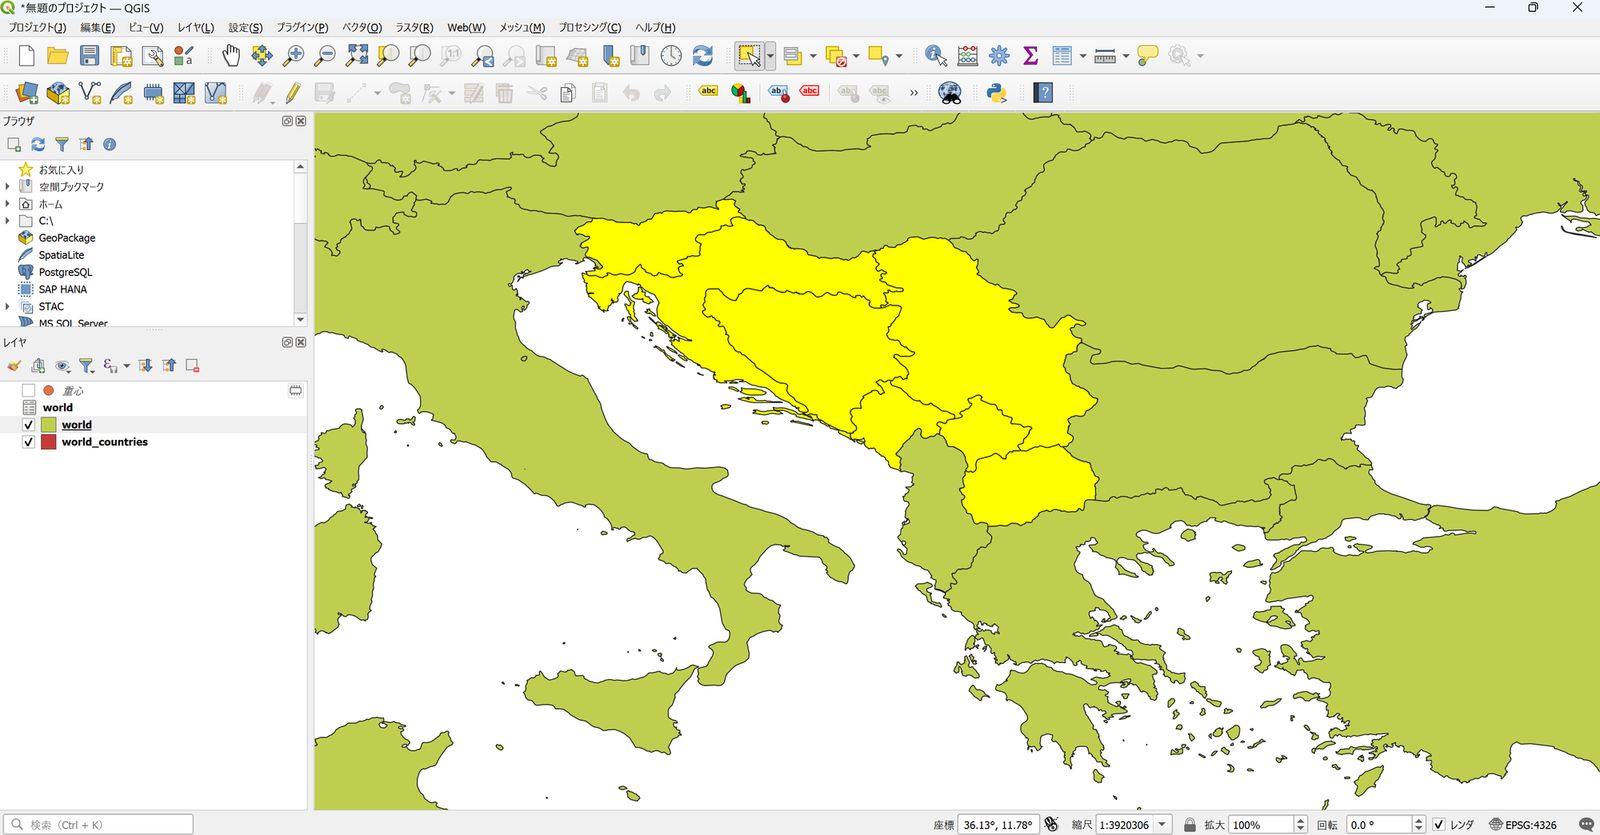
Task: Click the temporal controller clock icon
Action: 671,56
